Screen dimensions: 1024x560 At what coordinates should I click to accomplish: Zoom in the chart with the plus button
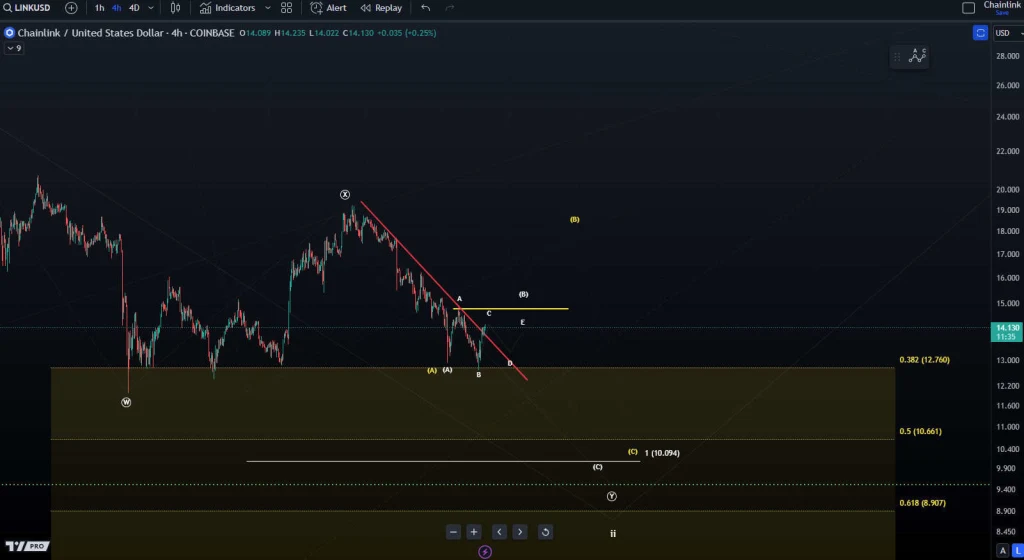pyautogui.click(x=474, y=532)
